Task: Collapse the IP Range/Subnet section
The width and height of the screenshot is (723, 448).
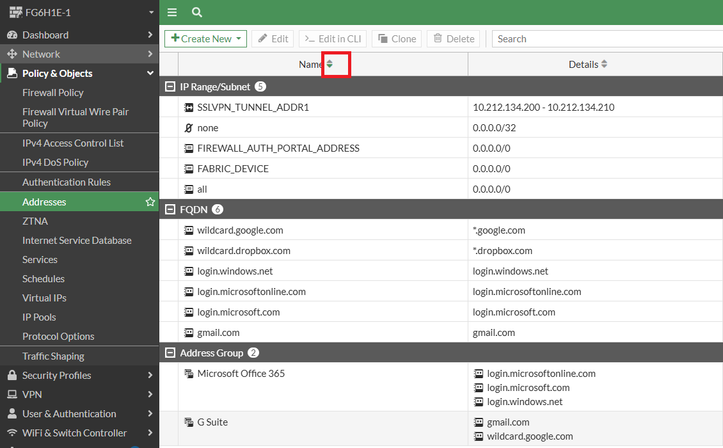Action: [x=170, y=87]
